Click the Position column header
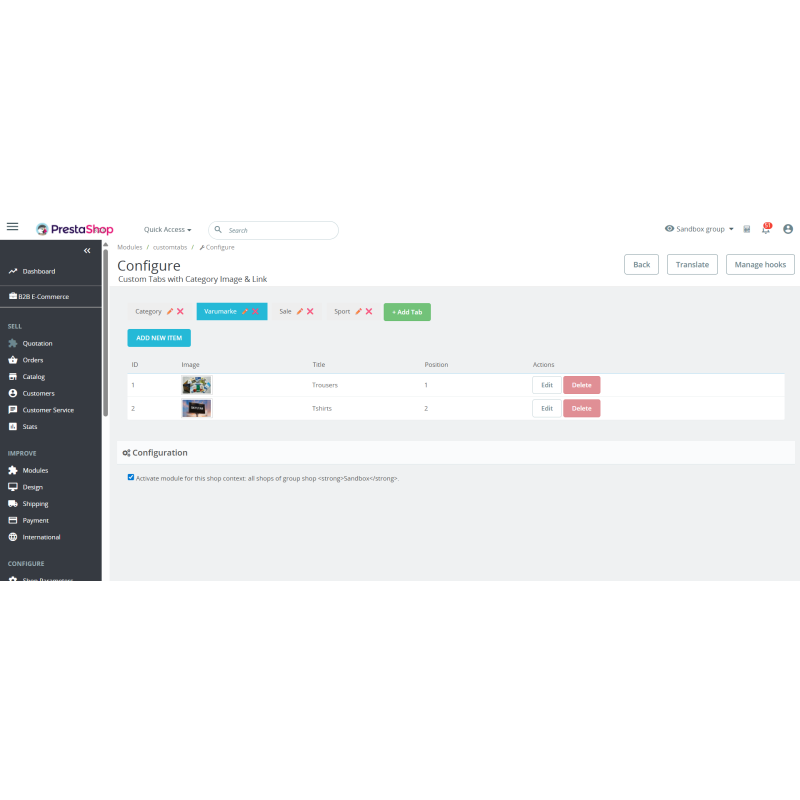This screenshot has width=800, height=800. 436,365
